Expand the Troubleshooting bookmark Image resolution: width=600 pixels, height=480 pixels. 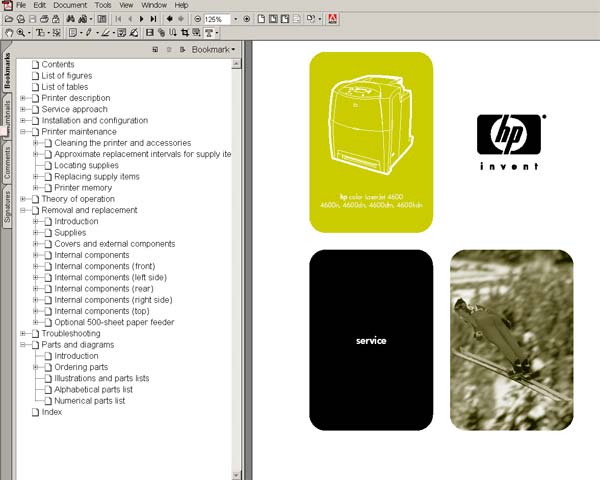[x=23, y=333]
